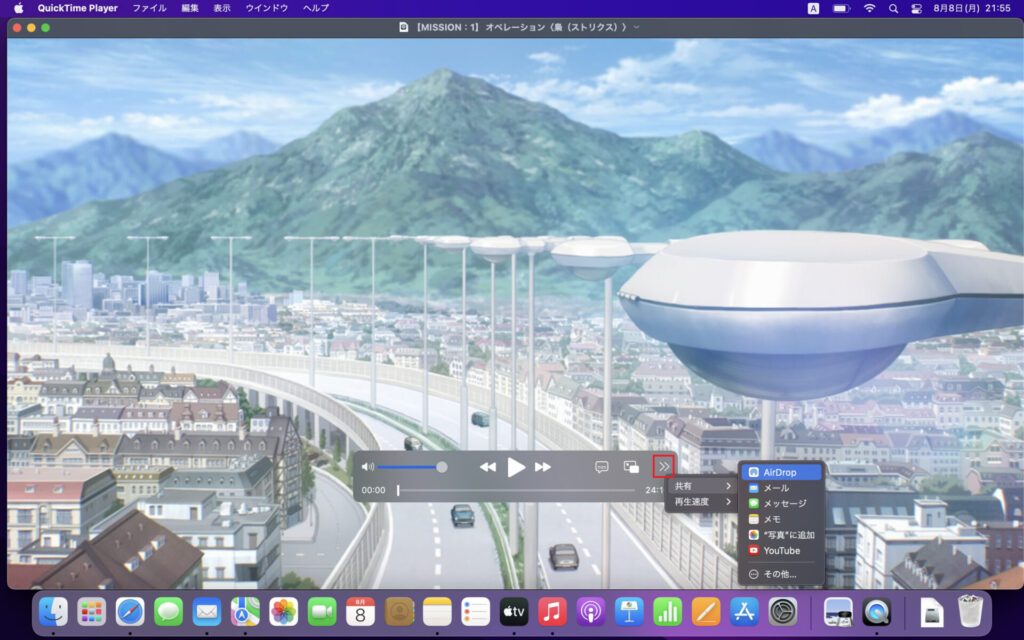Open the Photos app in the Dock
The image size is (1024, 640).
click(283, 612)
